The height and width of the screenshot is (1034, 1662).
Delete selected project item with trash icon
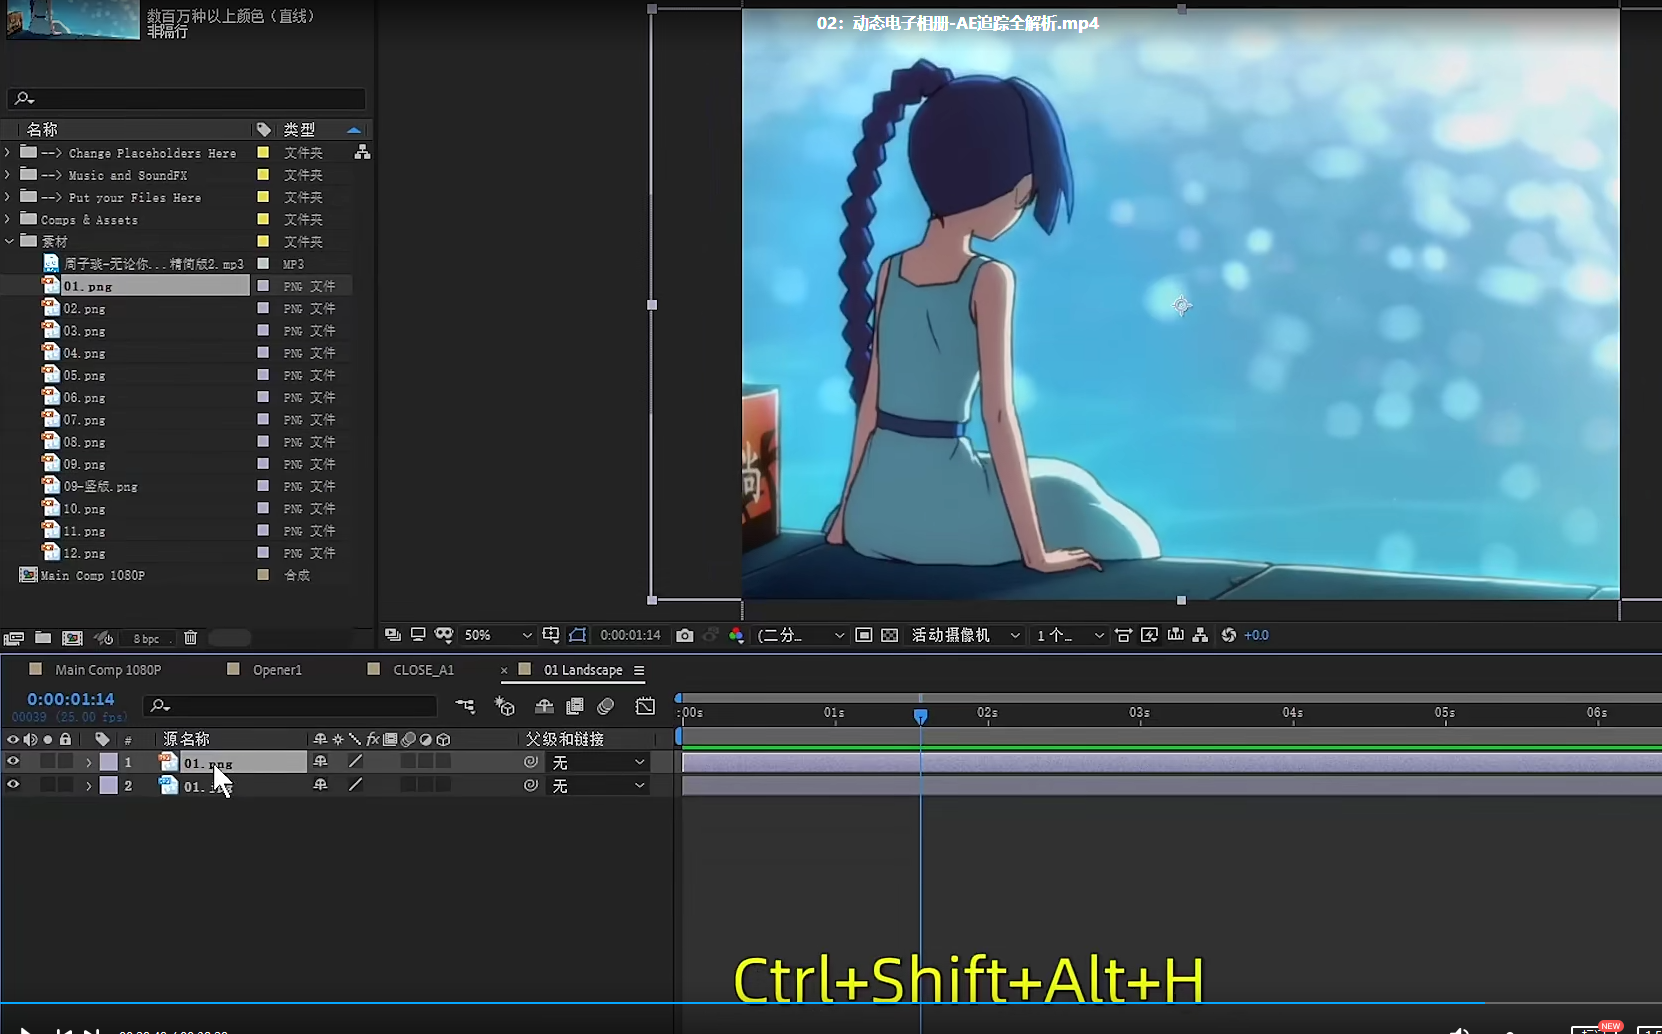[191, 638]
